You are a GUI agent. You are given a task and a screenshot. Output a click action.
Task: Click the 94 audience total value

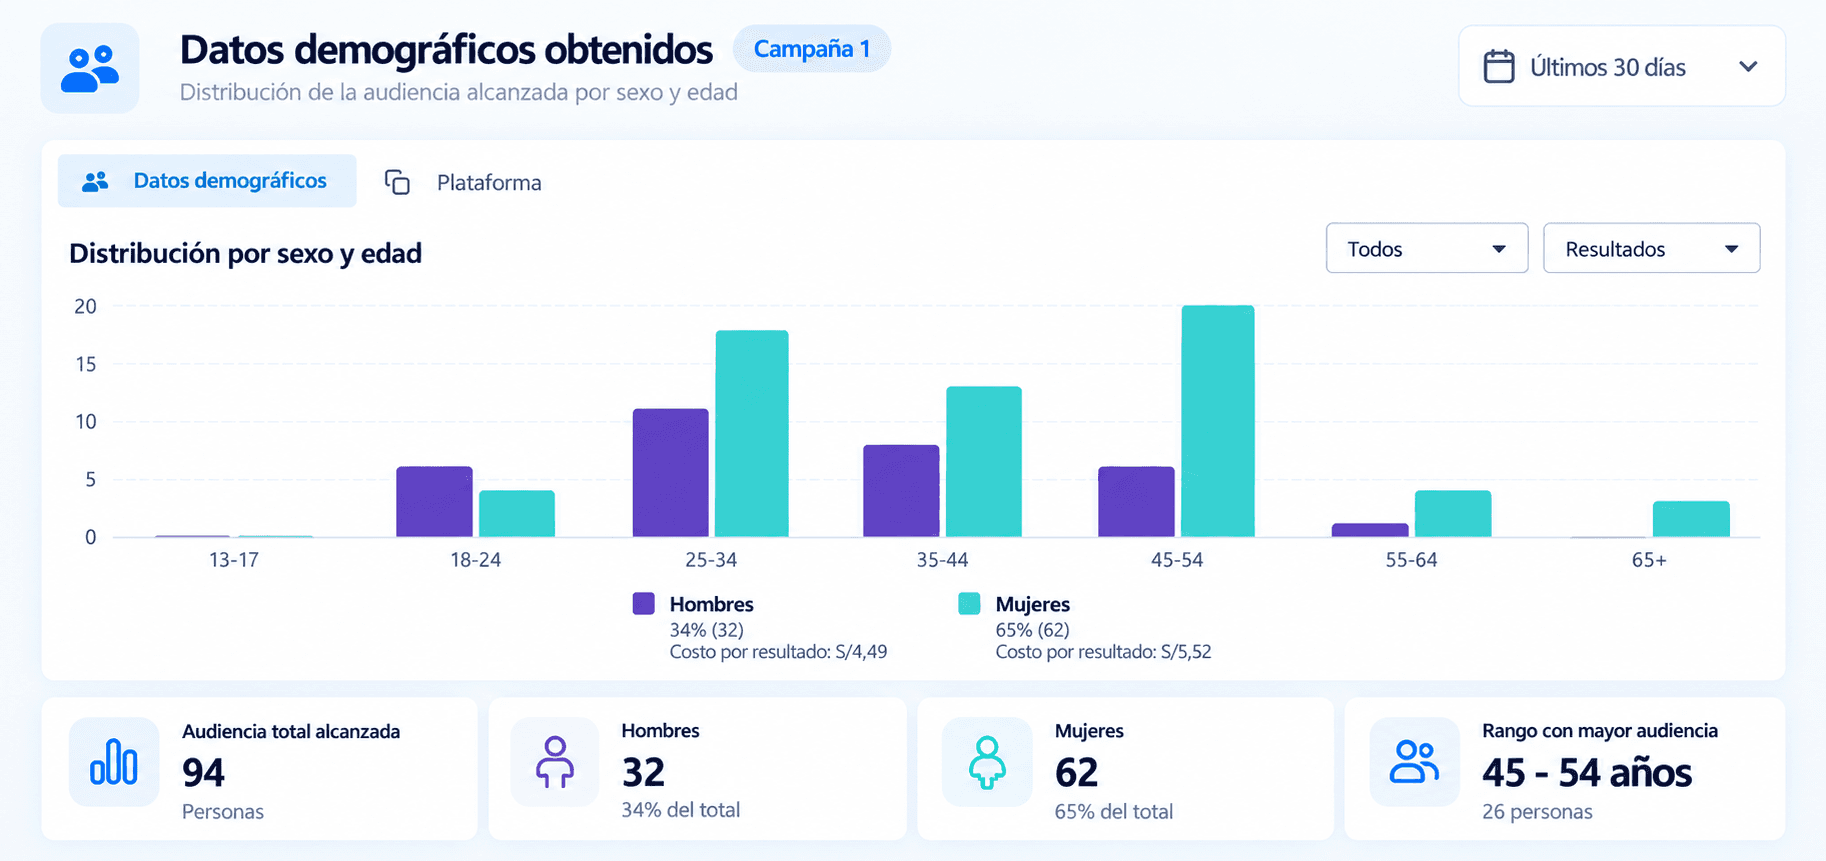204,772
